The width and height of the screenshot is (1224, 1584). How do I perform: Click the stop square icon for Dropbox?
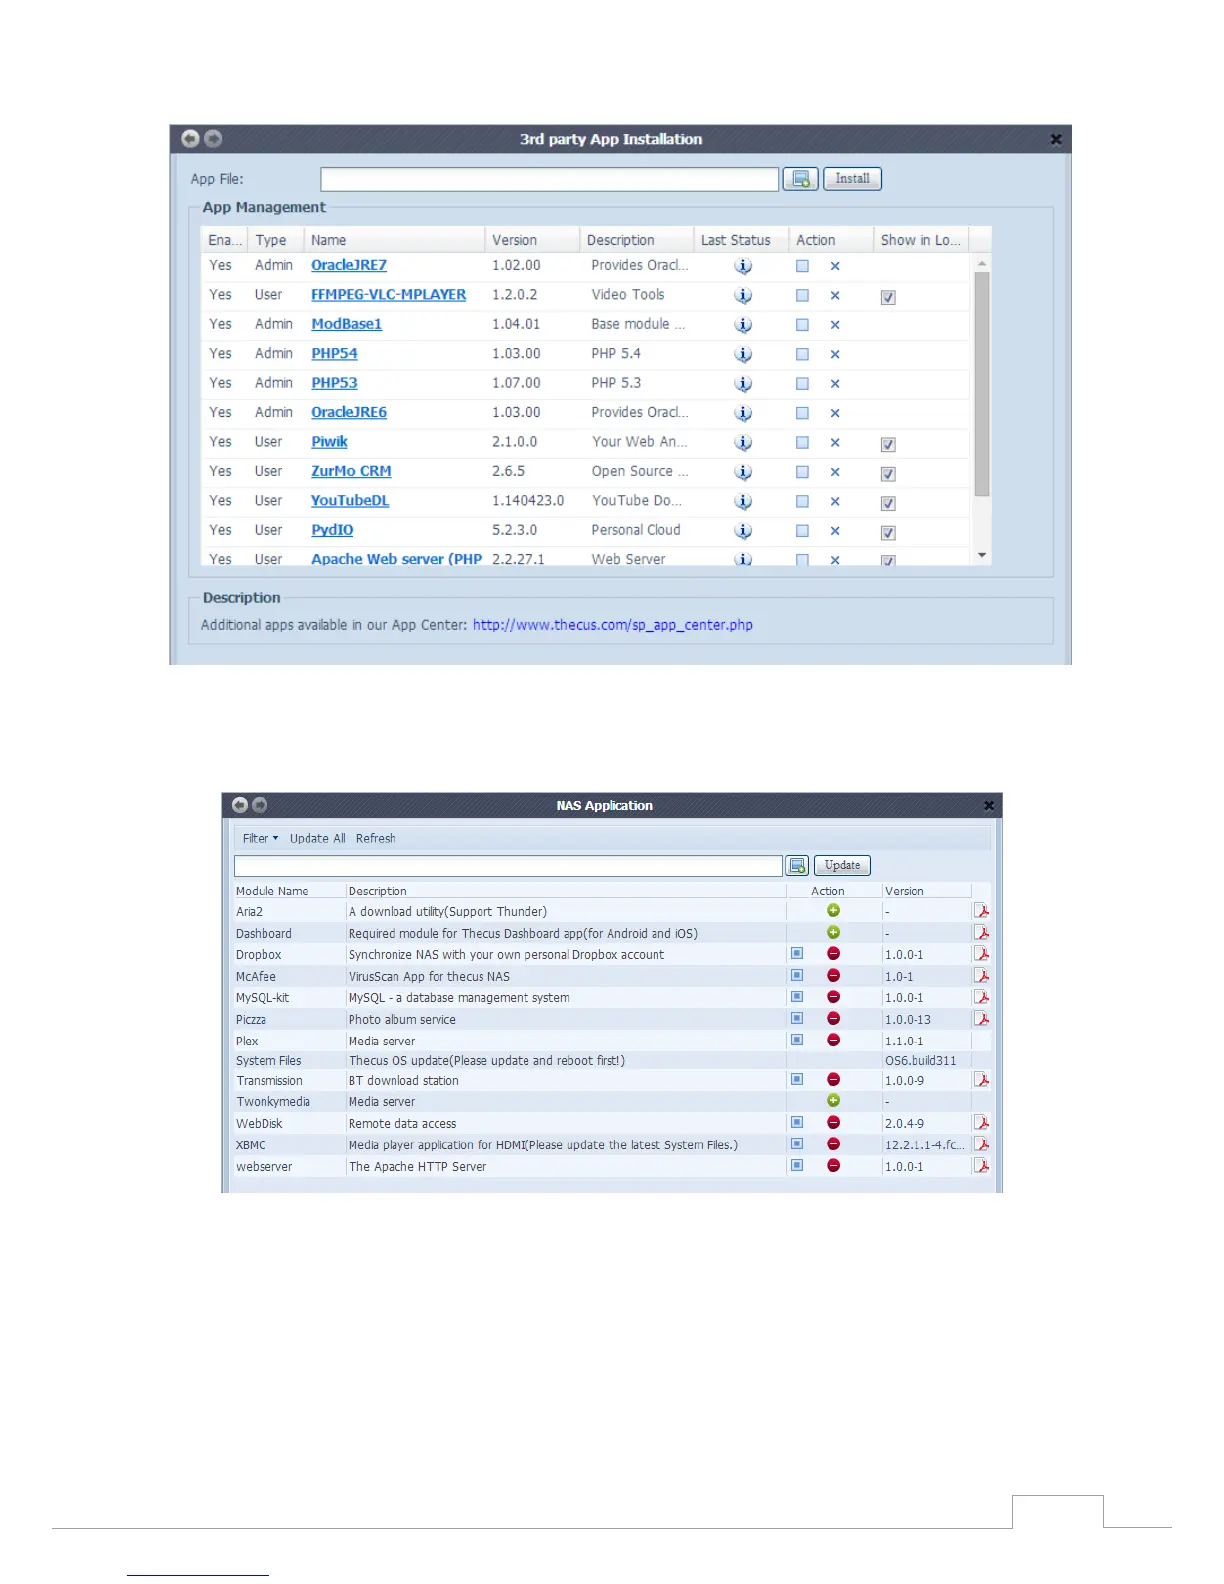click(797, 954)
